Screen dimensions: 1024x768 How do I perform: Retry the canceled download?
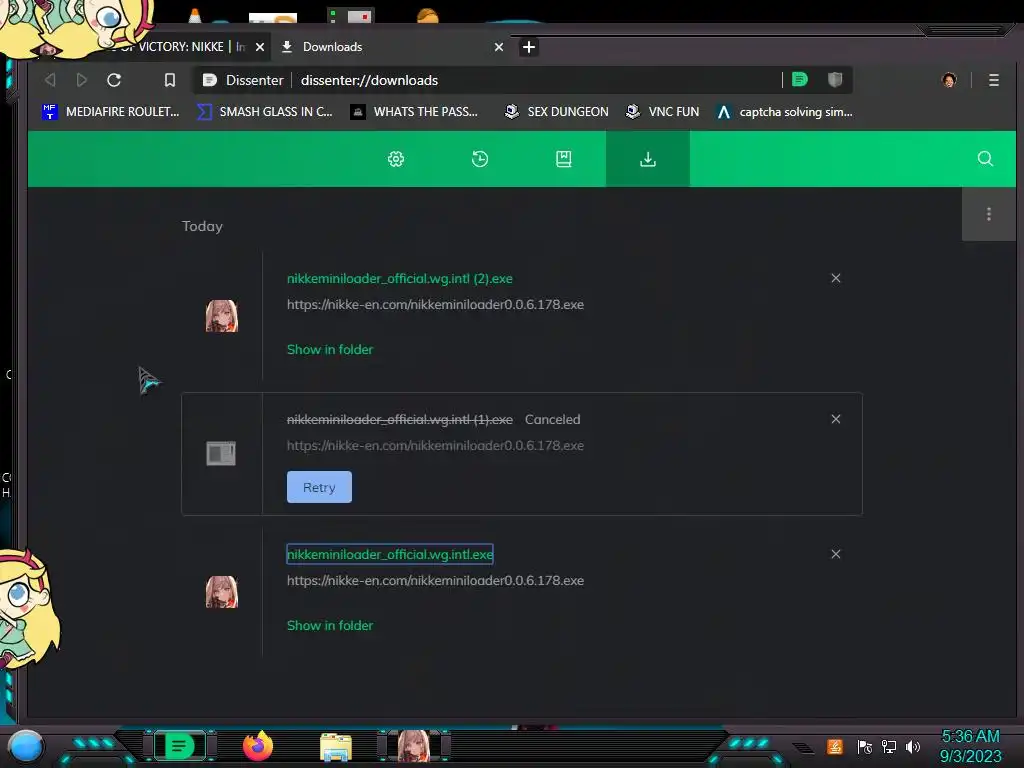coord(319,487)
